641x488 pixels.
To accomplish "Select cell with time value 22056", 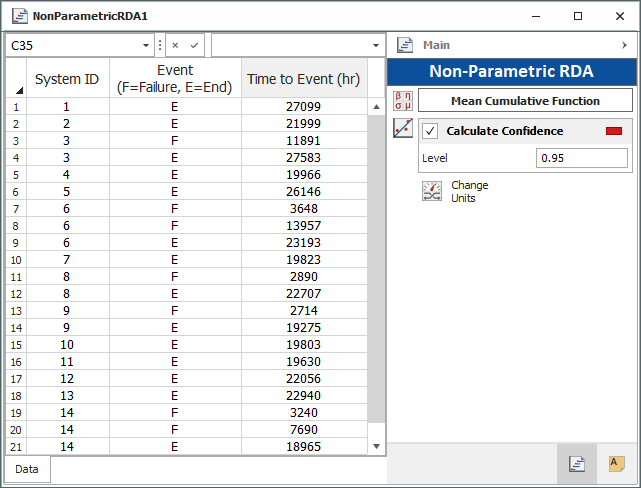I will pyautogui.click(x=304, y=378).
